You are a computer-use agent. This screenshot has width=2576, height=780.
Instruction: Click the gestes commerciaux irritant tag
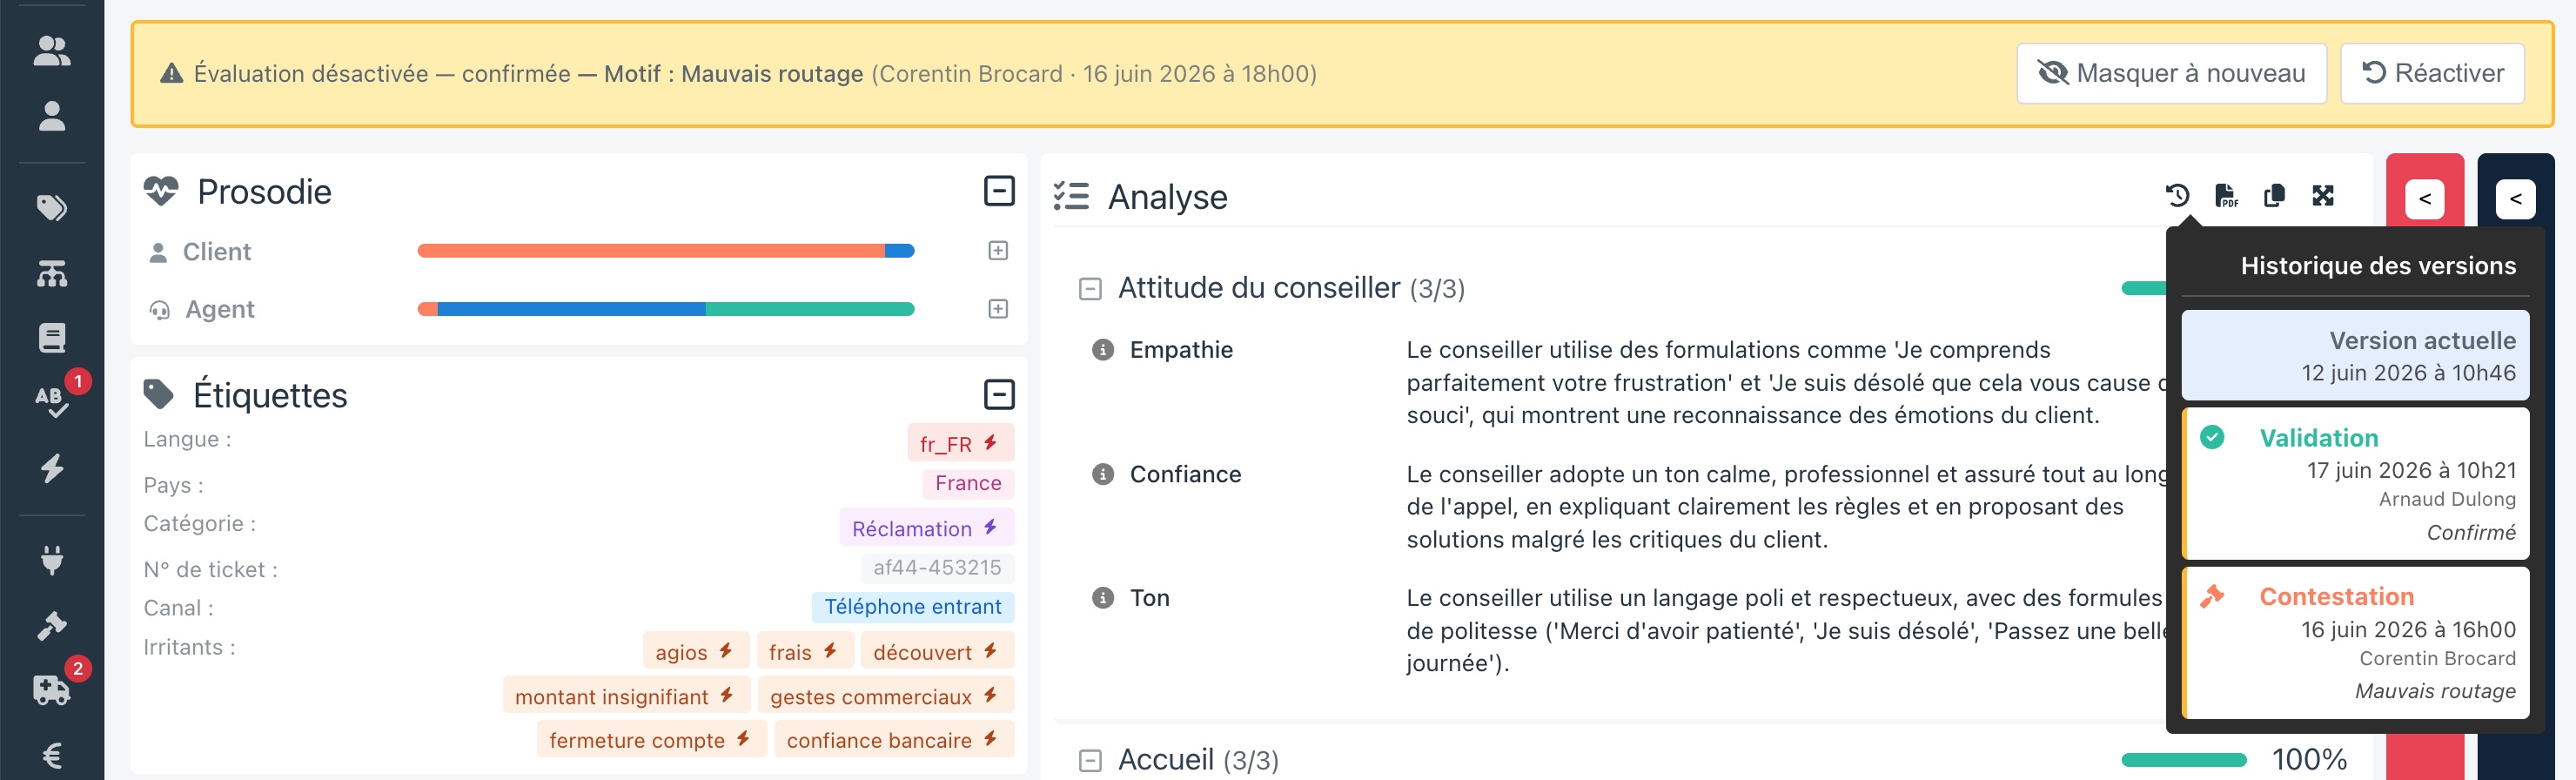click(885, 696)
